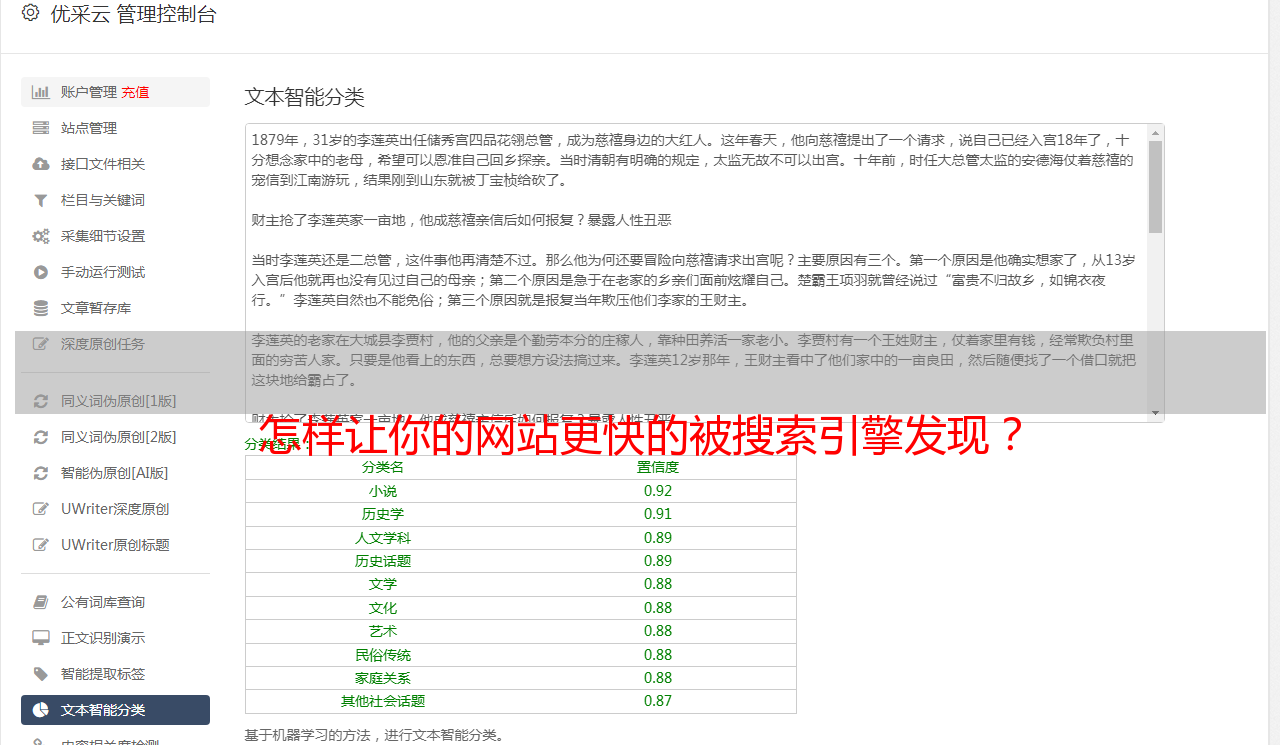1280x745 pixels.
Task: Click the 0.91 confidence value
Action: 658,514
